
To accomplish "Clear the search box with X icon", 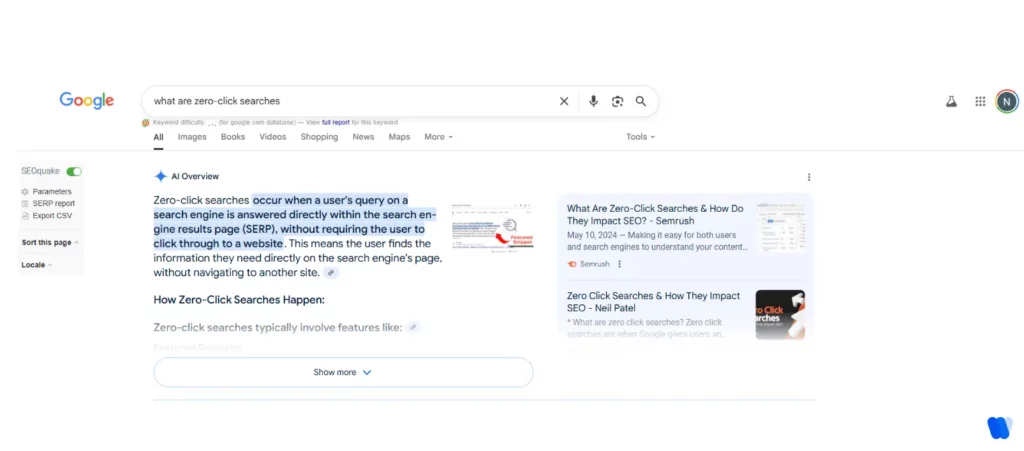I will [564, 101].
